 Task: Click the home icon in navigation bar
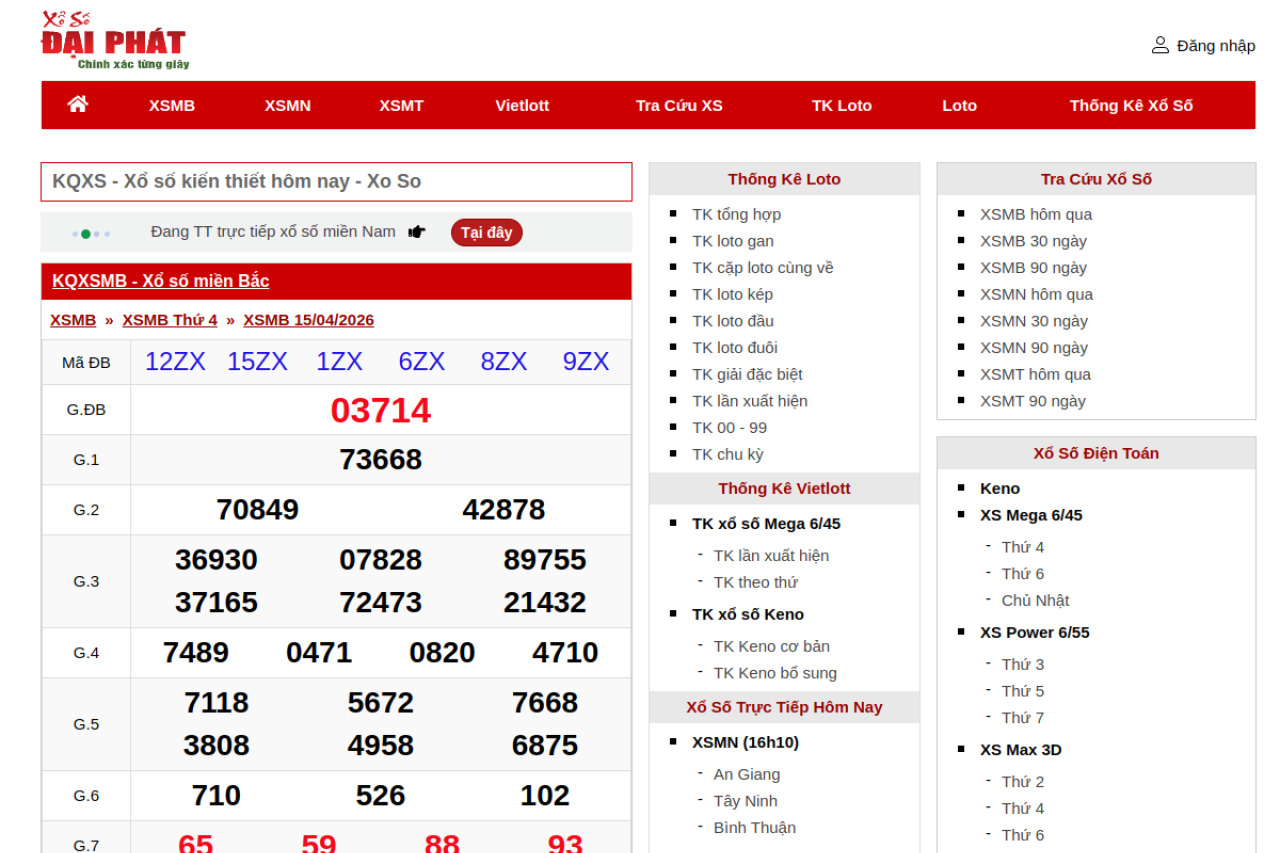78,104
